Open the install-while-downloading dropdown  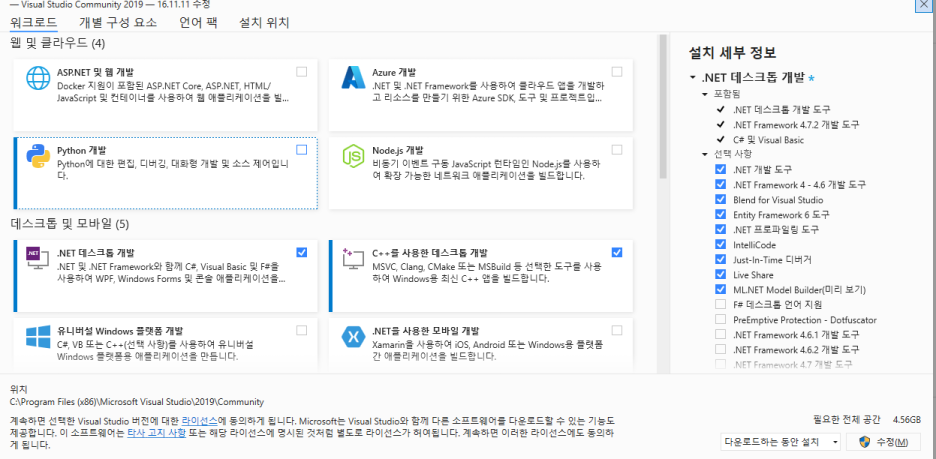780,442
